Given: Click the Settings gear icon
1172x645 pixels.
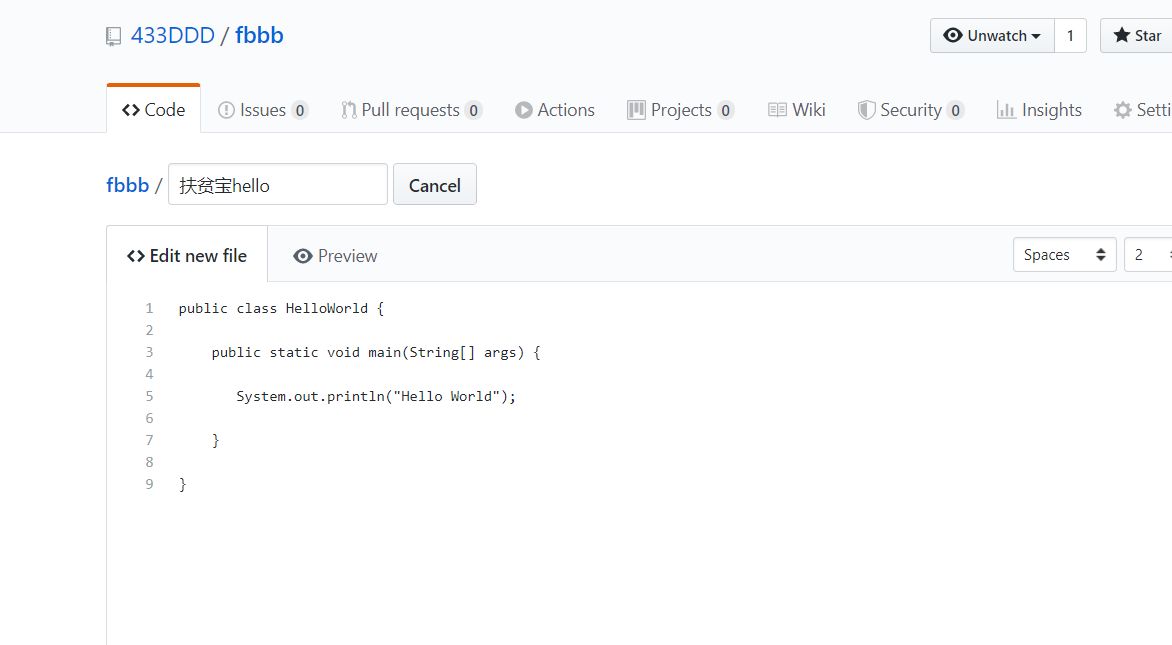Looking at the screenshot, I should 1123,110.
